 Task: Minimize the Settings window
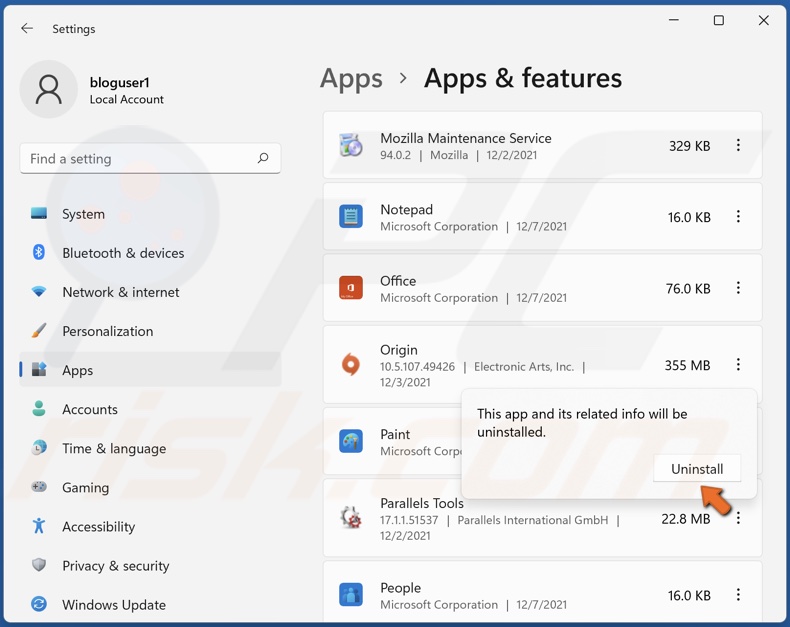click(x=674, y=20)
